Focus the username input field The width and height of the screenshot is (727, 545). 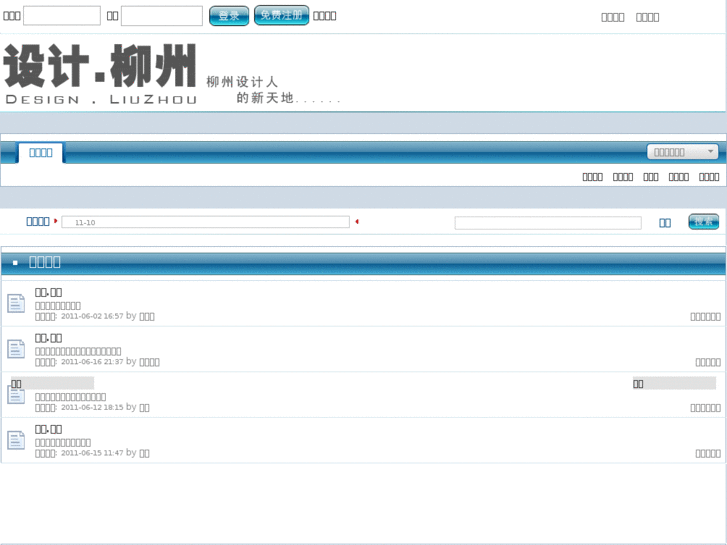[x=62, y=16]
